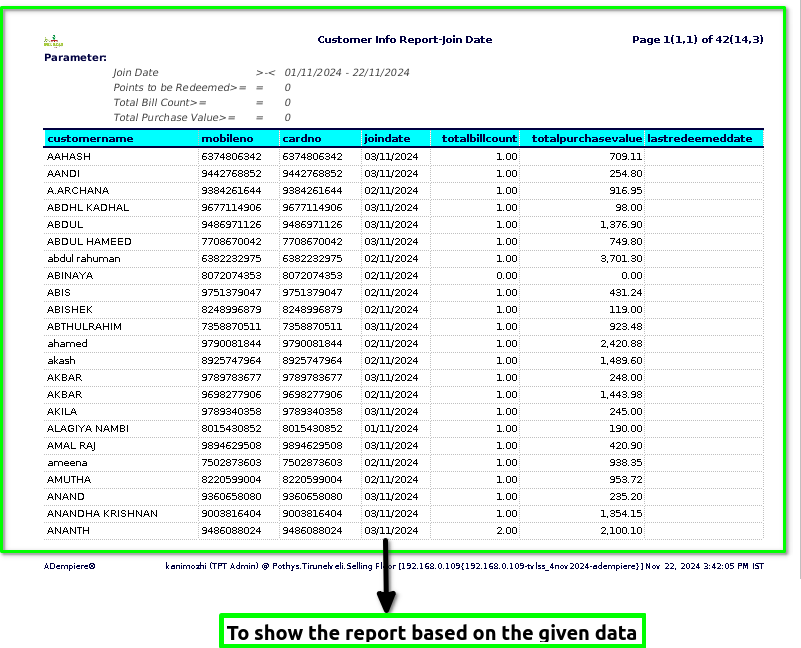
Task: Click the 'ADempiere®' footer text
Action: coord(69,566)
